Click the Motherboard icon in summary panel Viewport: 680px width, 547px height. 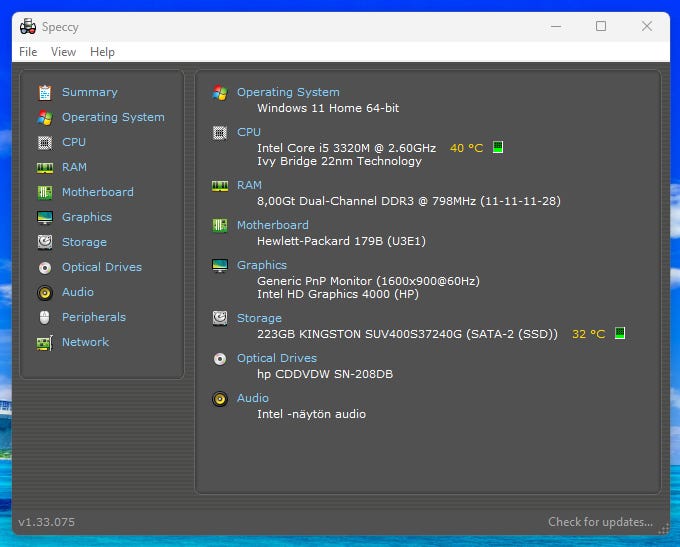coord(220,226)
